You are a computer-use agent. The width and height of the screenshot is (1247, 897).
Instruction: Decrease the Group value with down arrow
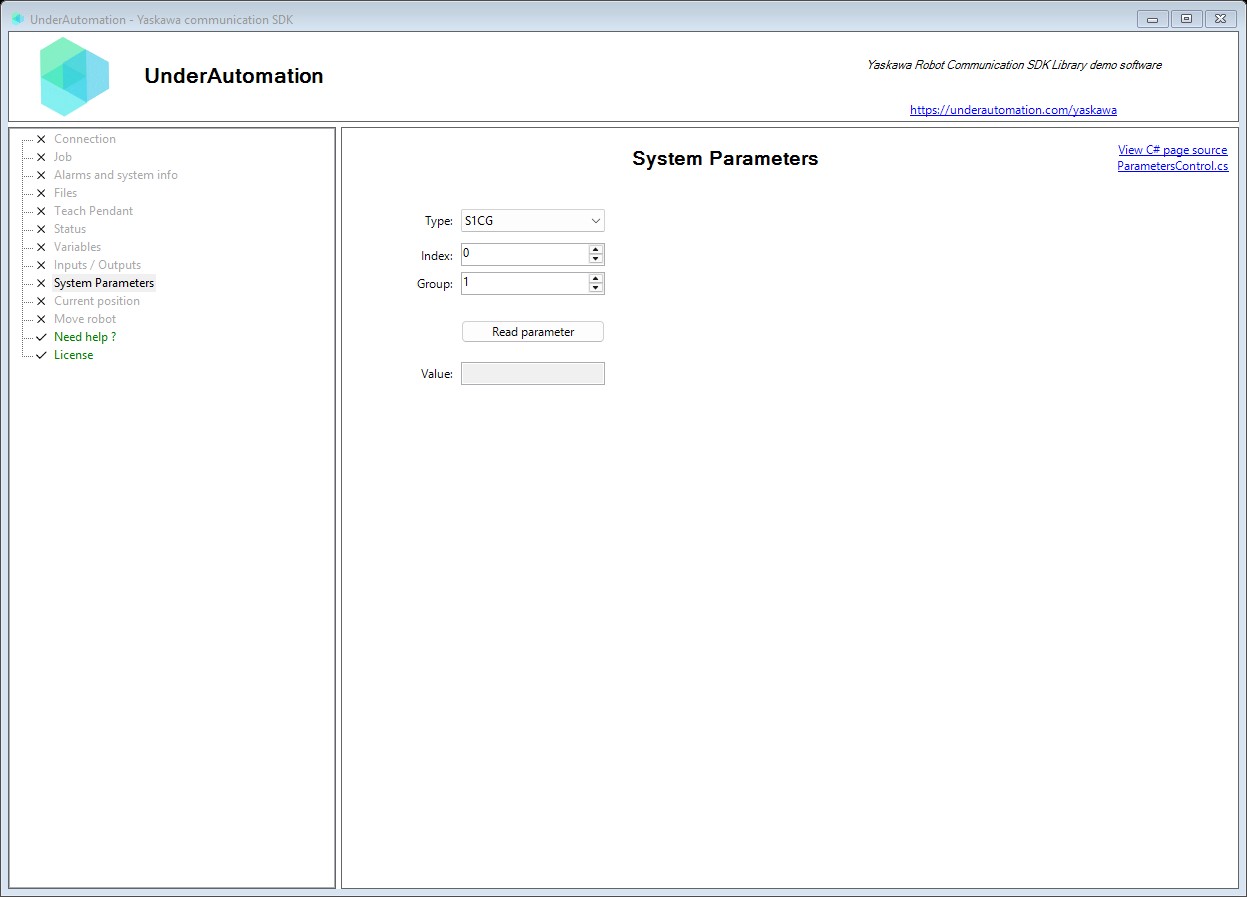click(x=596, y=288)
